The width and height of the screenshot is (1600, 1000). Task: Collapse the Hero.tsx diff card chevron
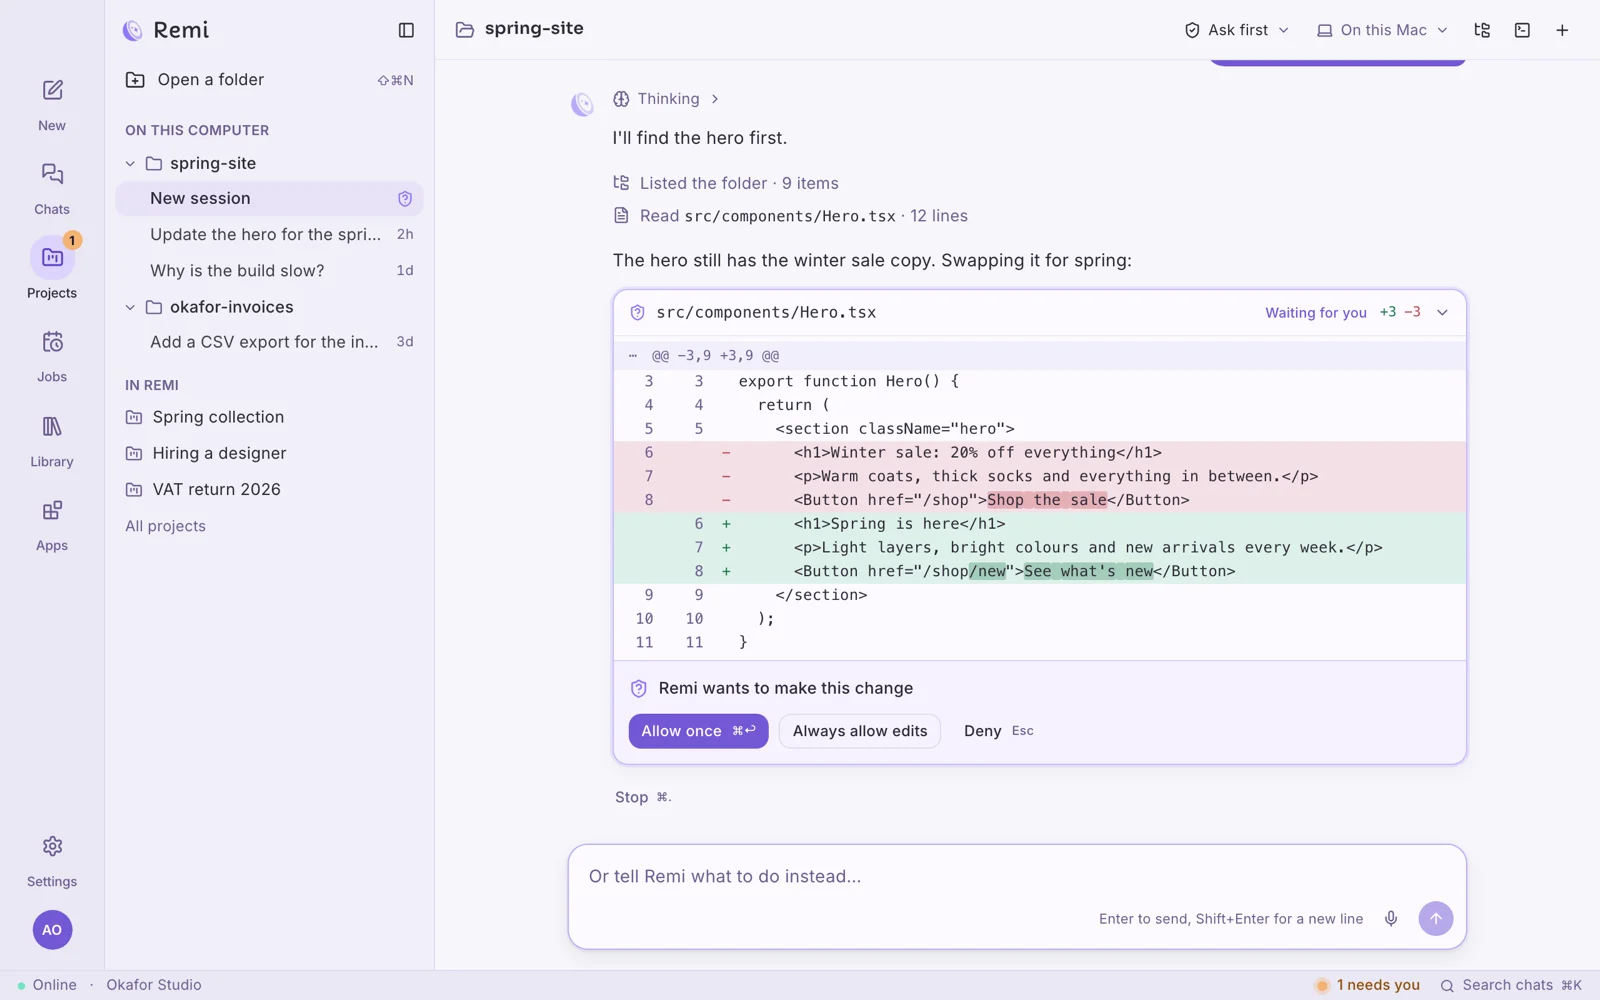point(1442,313)
